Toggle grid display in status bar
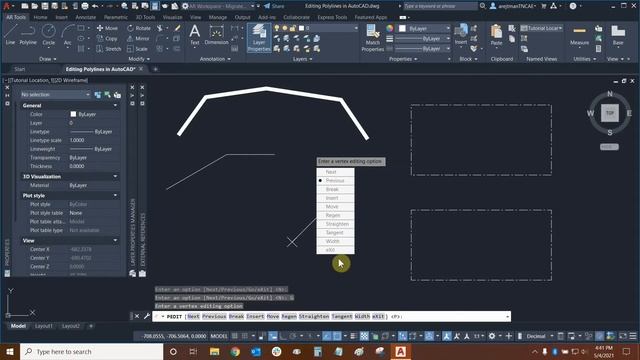 coord(235,336)
